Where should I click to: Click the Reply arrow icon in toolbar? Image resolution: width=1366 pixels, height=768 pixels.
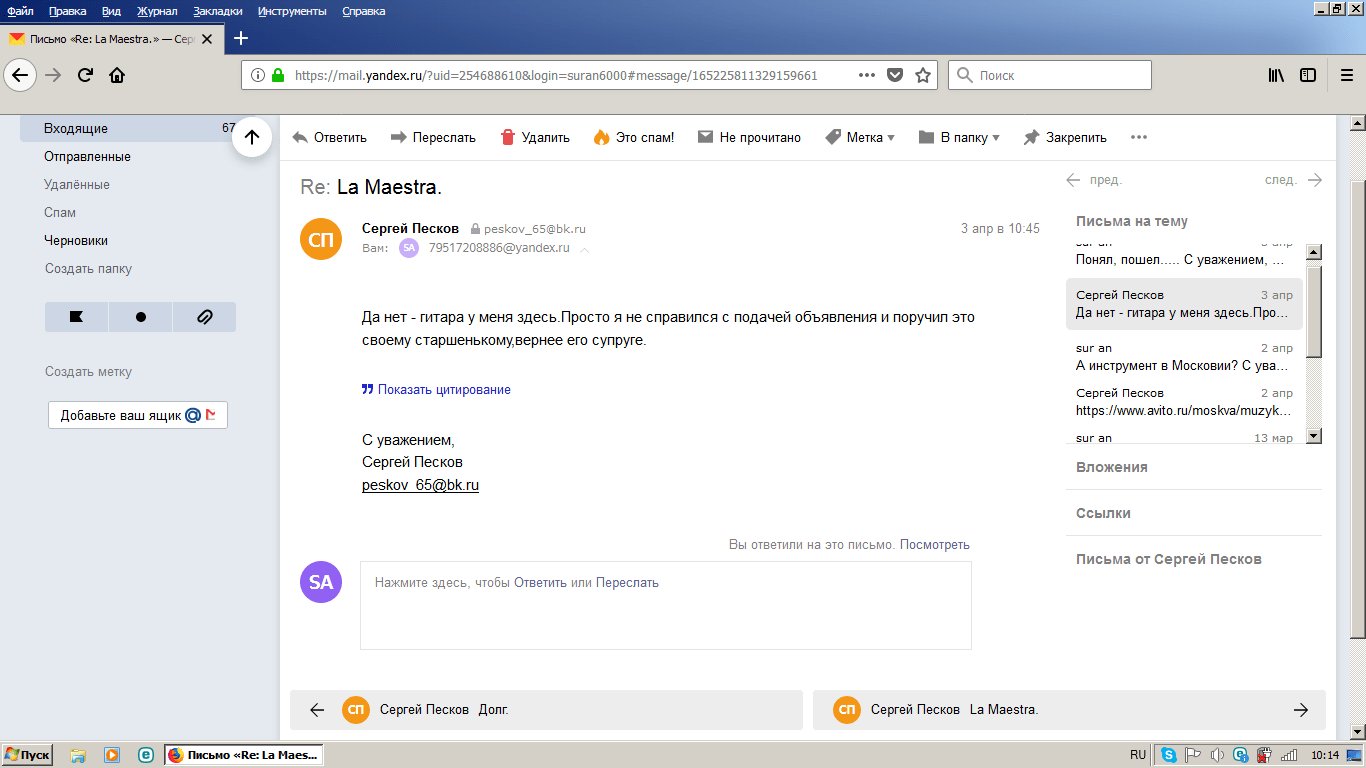click(x=300, y=138)
